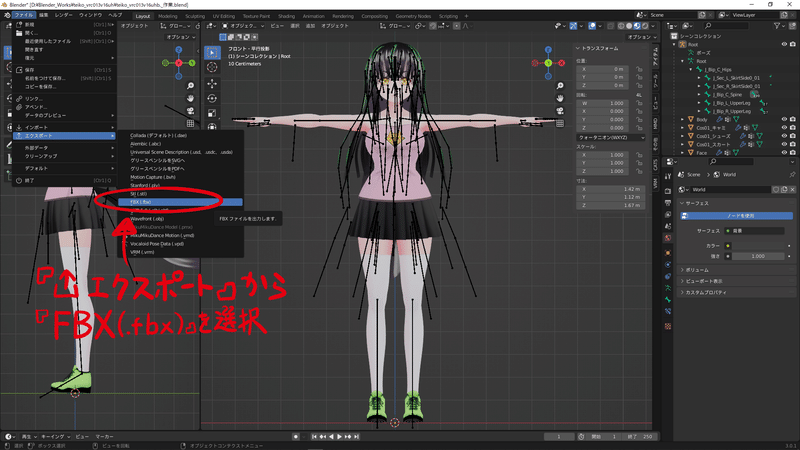
Task: Click hand pan icon in right viewport
Action: click(x=560, y=98)
